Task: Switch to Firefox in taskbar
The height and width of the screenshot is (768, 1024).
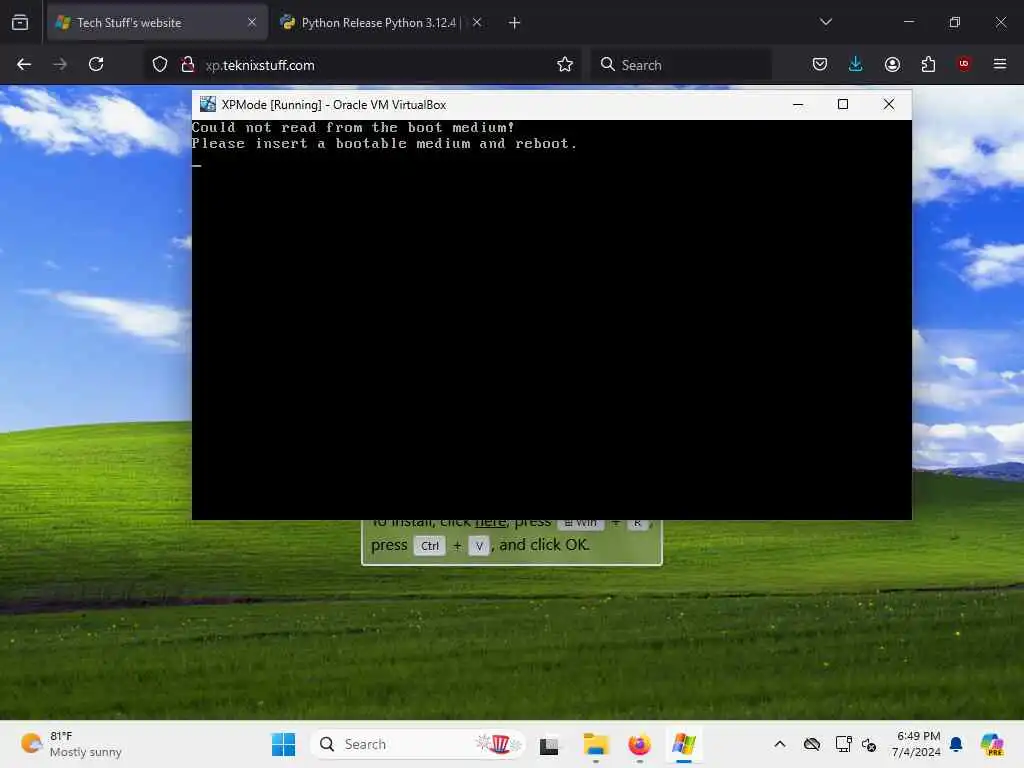Action: tap(639, 744)
